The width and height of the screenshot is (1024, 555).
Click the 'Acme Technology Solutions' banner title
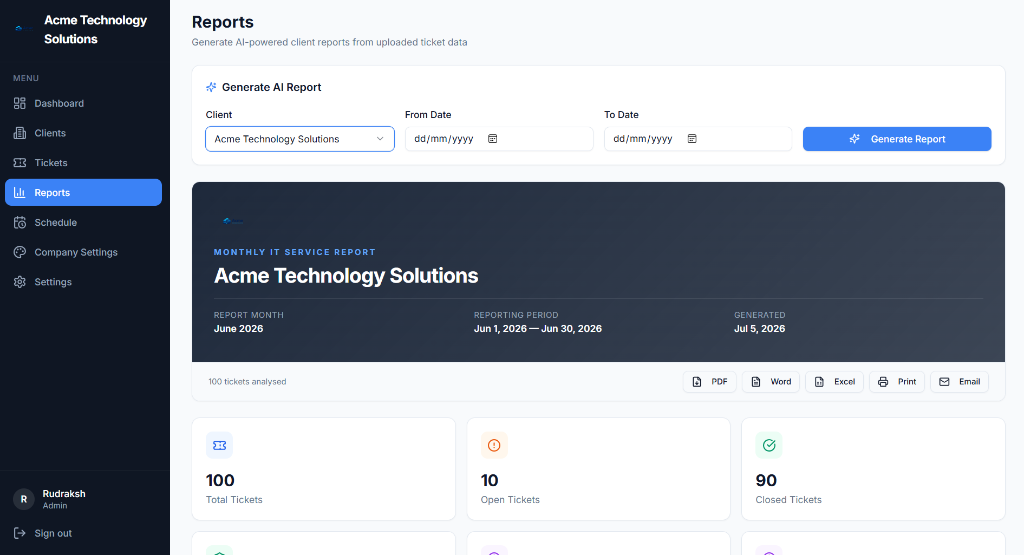point(346,276)
